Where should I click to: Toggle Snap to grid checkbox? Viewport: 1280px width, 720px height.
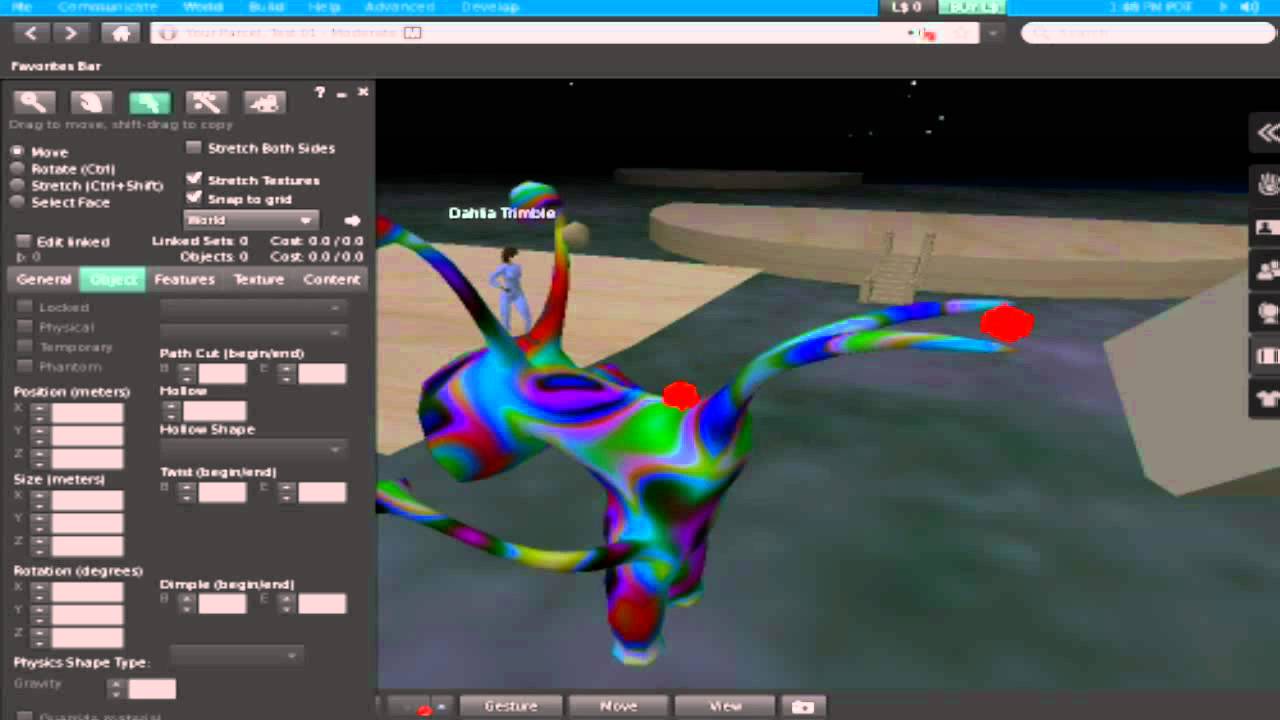tap(194, 198)
